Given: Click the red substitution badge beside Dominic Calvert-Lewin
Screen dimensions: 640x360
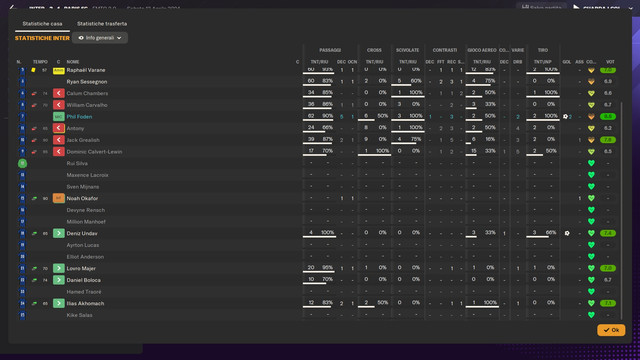Looking at the screenshot, I should coord(59,152).
